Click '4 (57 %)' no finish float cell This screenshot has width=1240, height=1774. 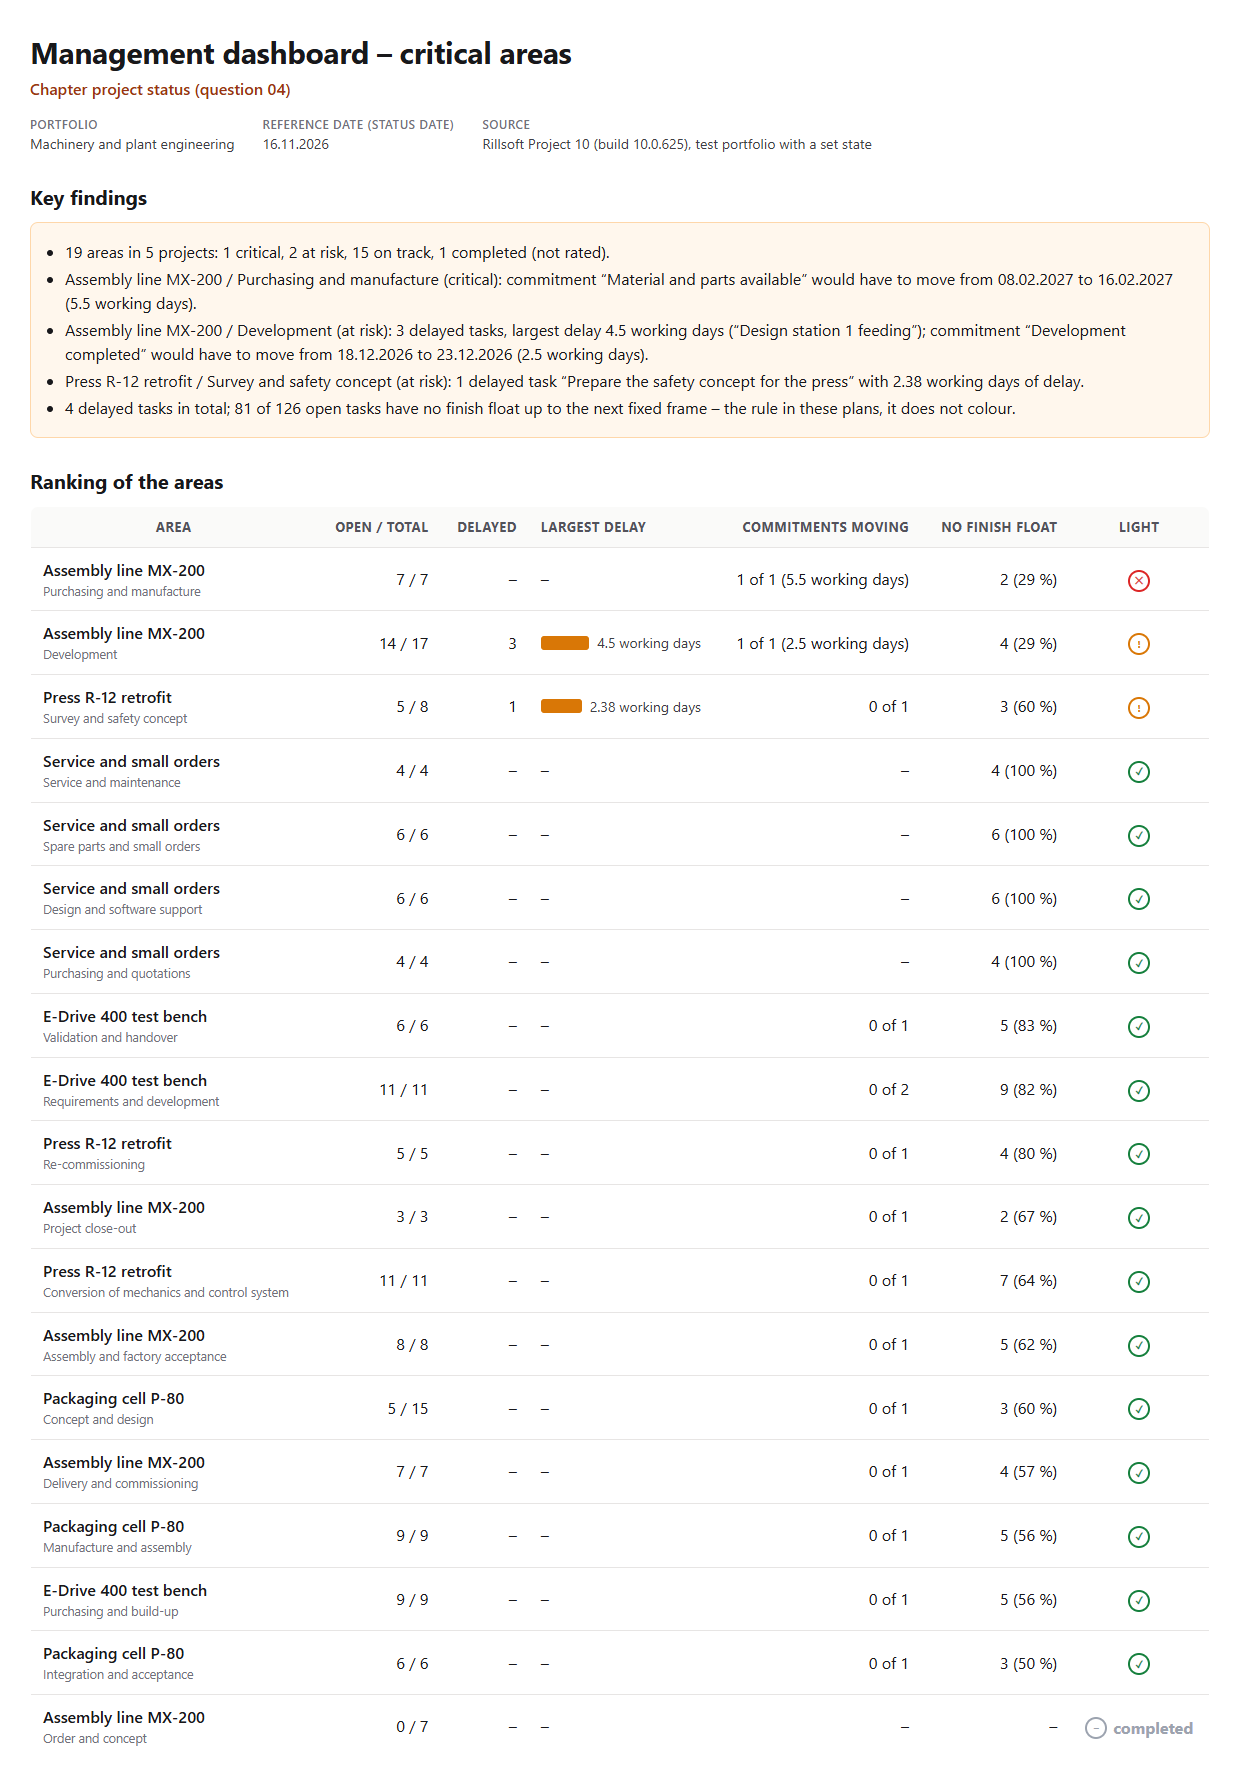click(1028, 1472)
